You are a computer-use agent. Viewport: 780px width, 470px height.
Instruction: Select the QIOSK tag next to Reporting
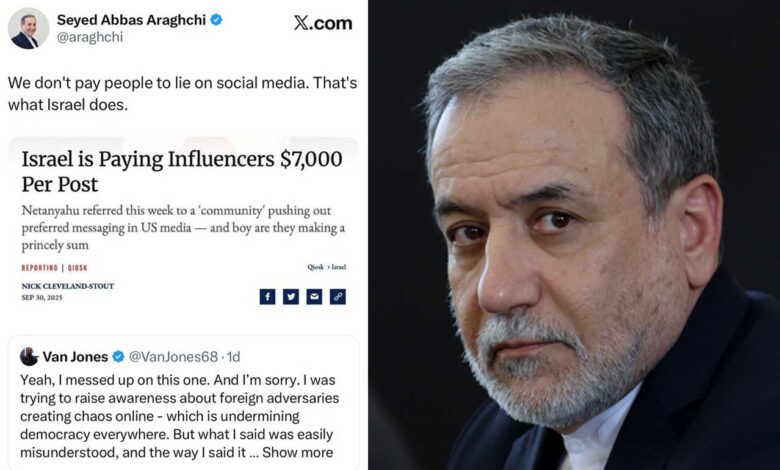pyautogui.click(x=79, y=267)
